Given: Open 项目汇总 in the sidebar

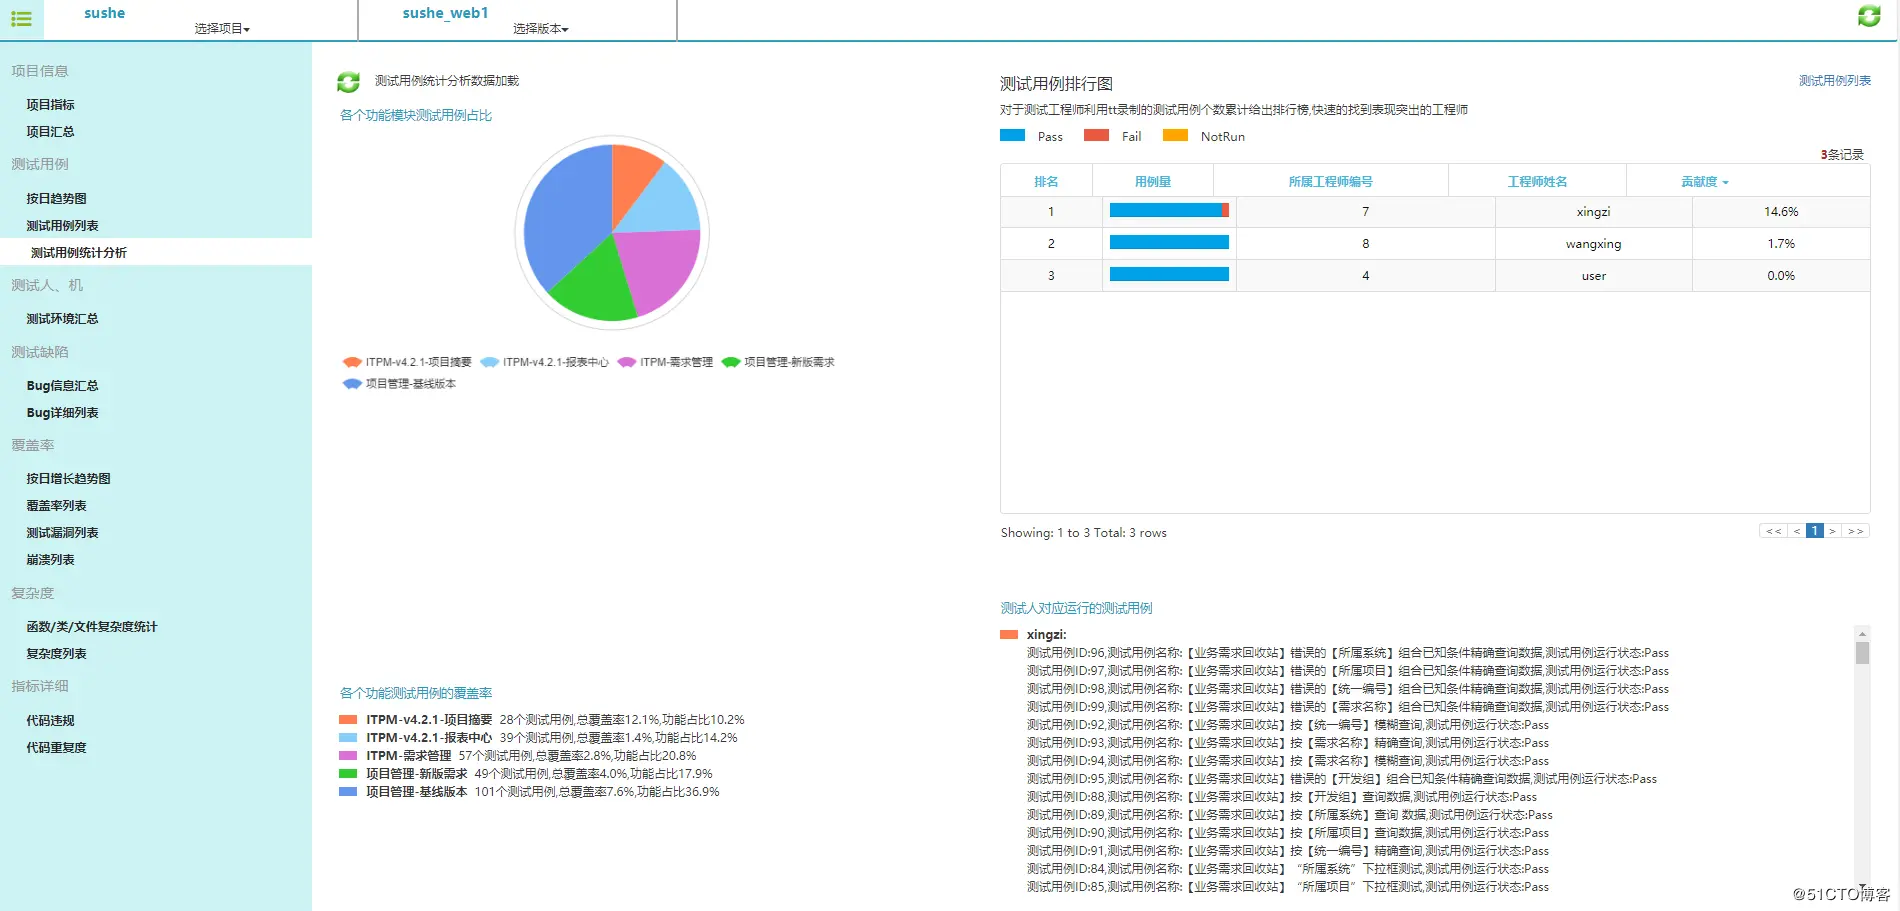Looking at the screenshot, I should [50, 132].
